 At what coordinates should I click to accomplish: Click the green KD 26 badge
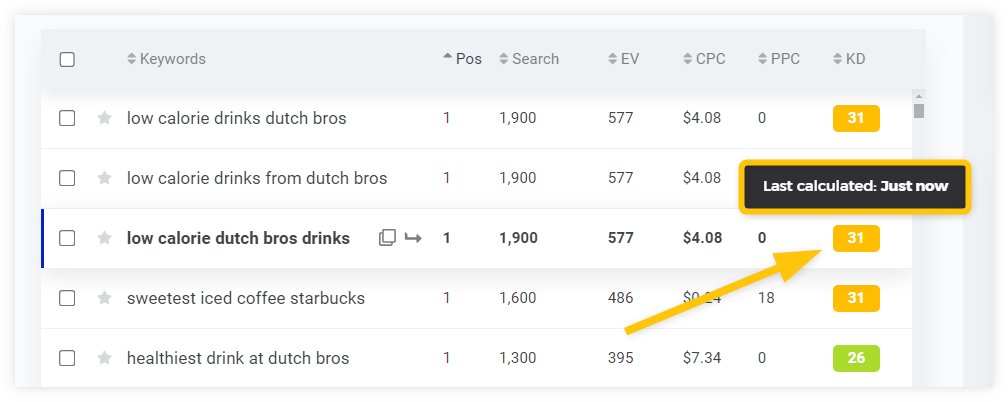(x=856, y=358)
